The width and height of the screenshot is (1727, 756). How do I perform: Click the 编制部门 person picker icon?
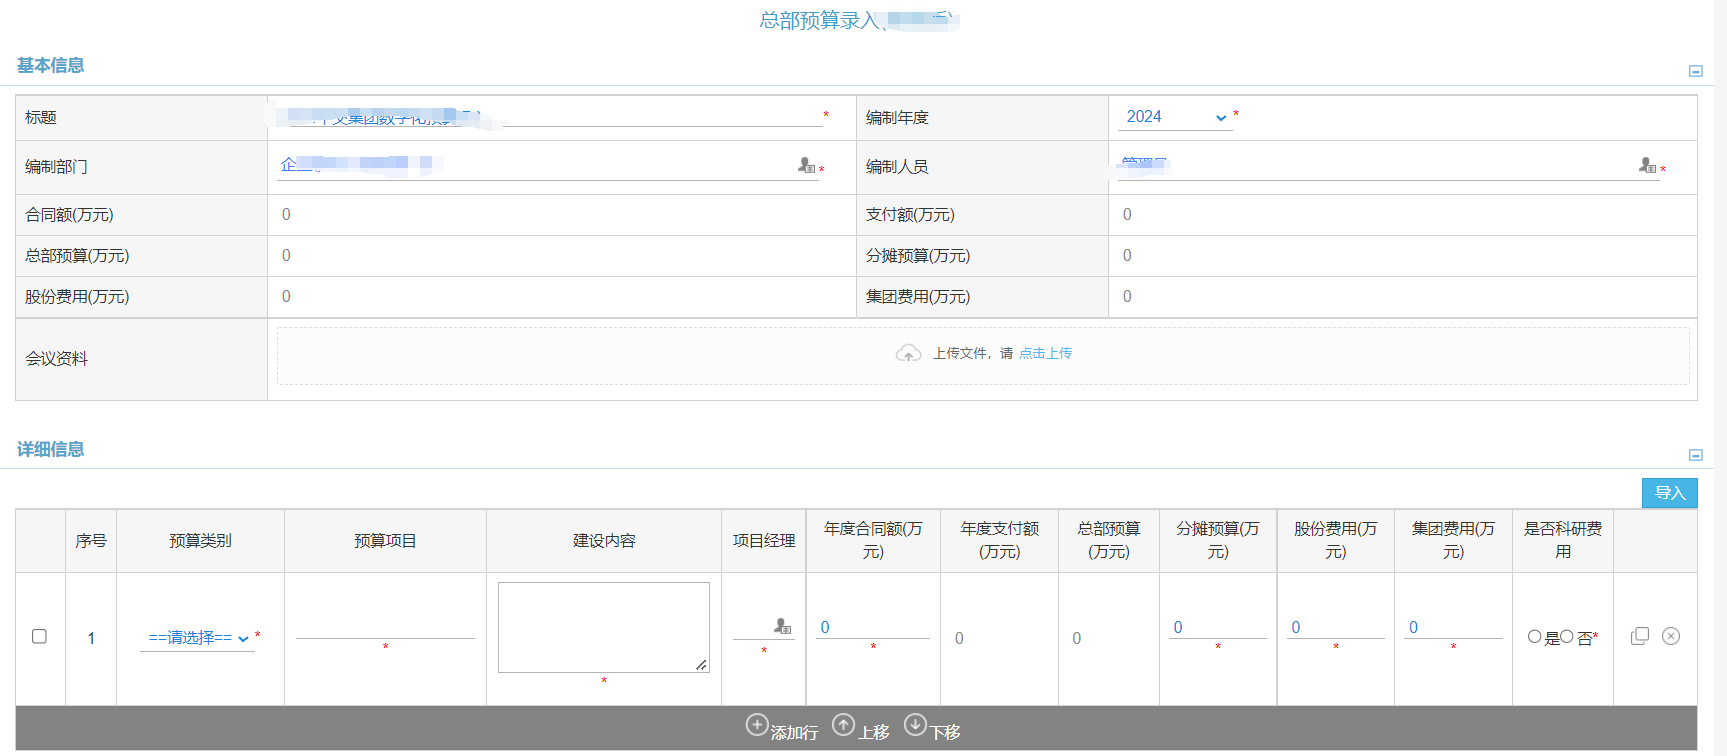pyautogui.click(x=806, y=165)
